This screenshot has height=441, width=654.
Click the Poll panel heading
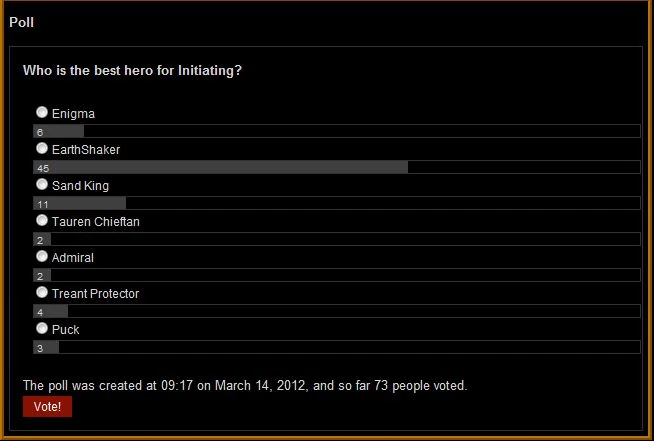pos(22,22)
